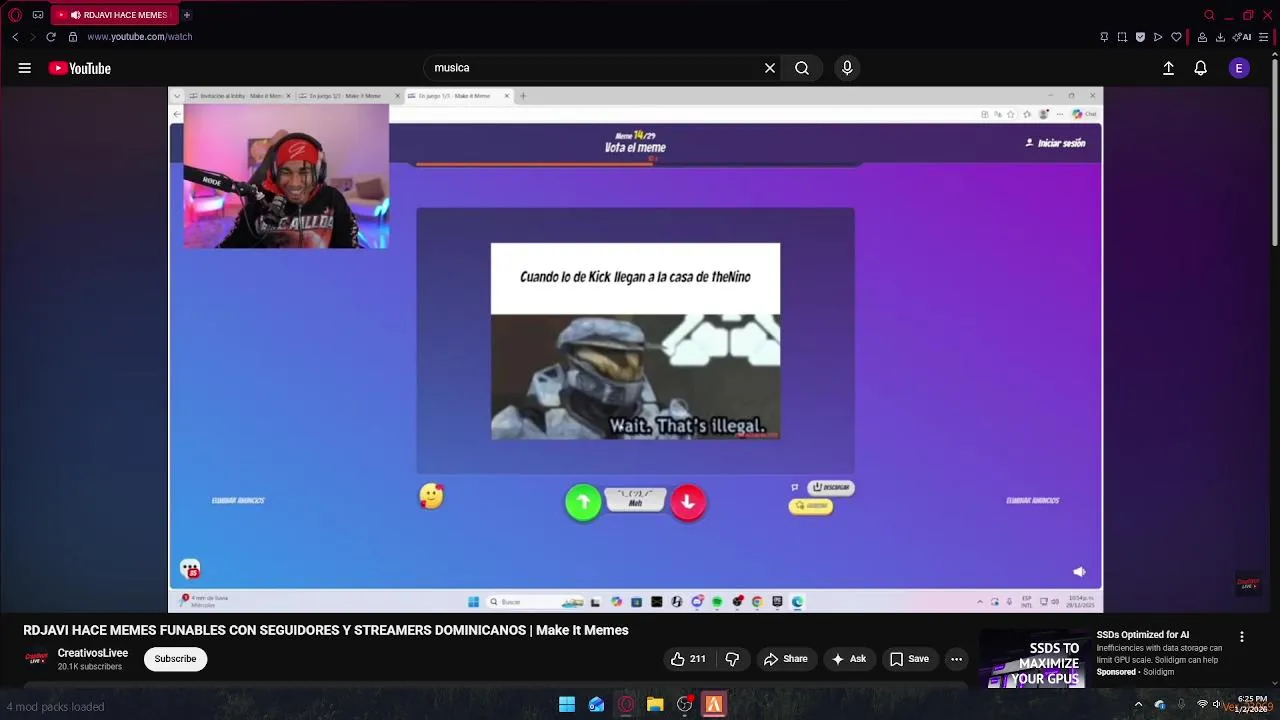Add a new browser tab
1280x720 pixels.
click(186, 15)
